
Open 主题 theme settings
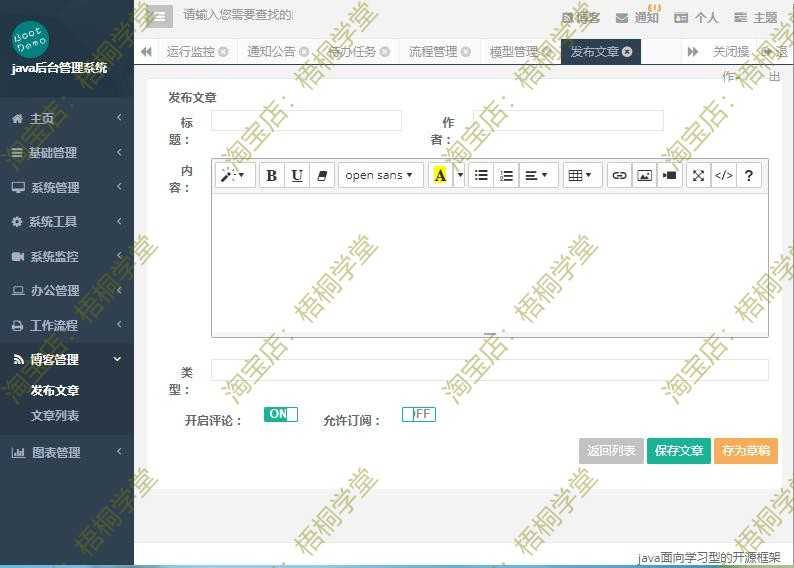756,18
